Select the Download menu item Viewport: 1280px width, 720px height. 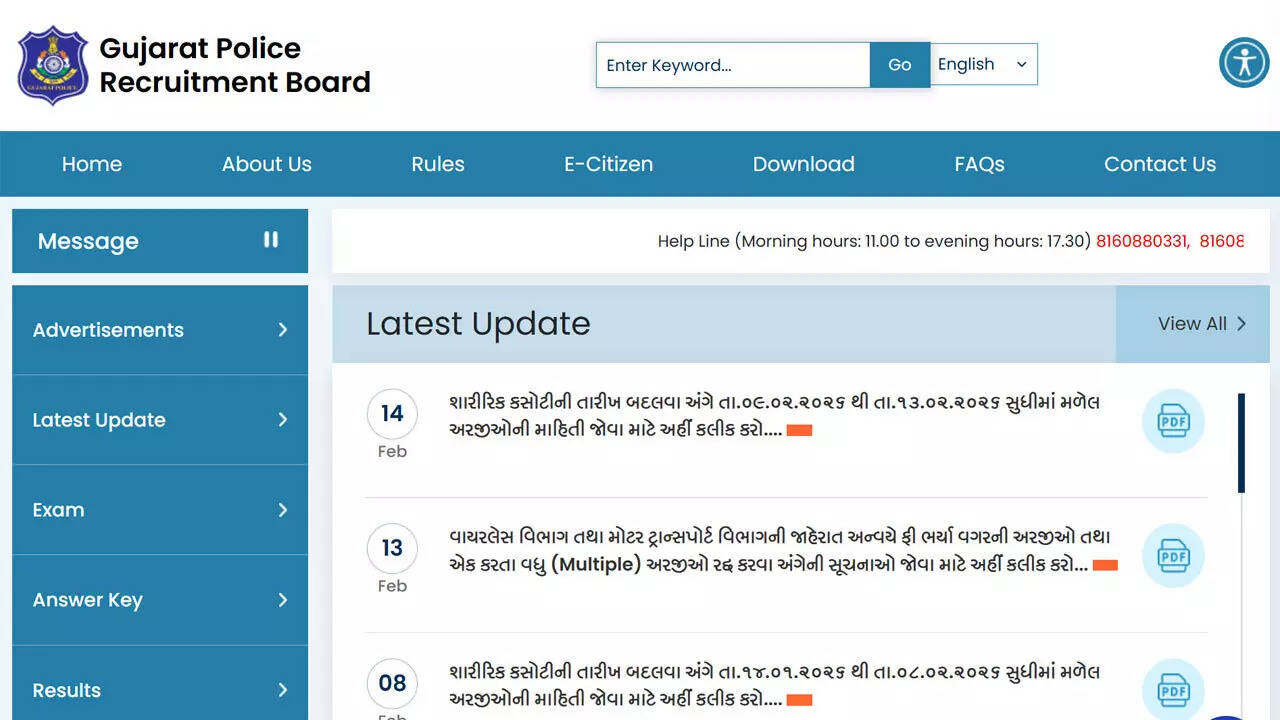[x=803, y=164]
